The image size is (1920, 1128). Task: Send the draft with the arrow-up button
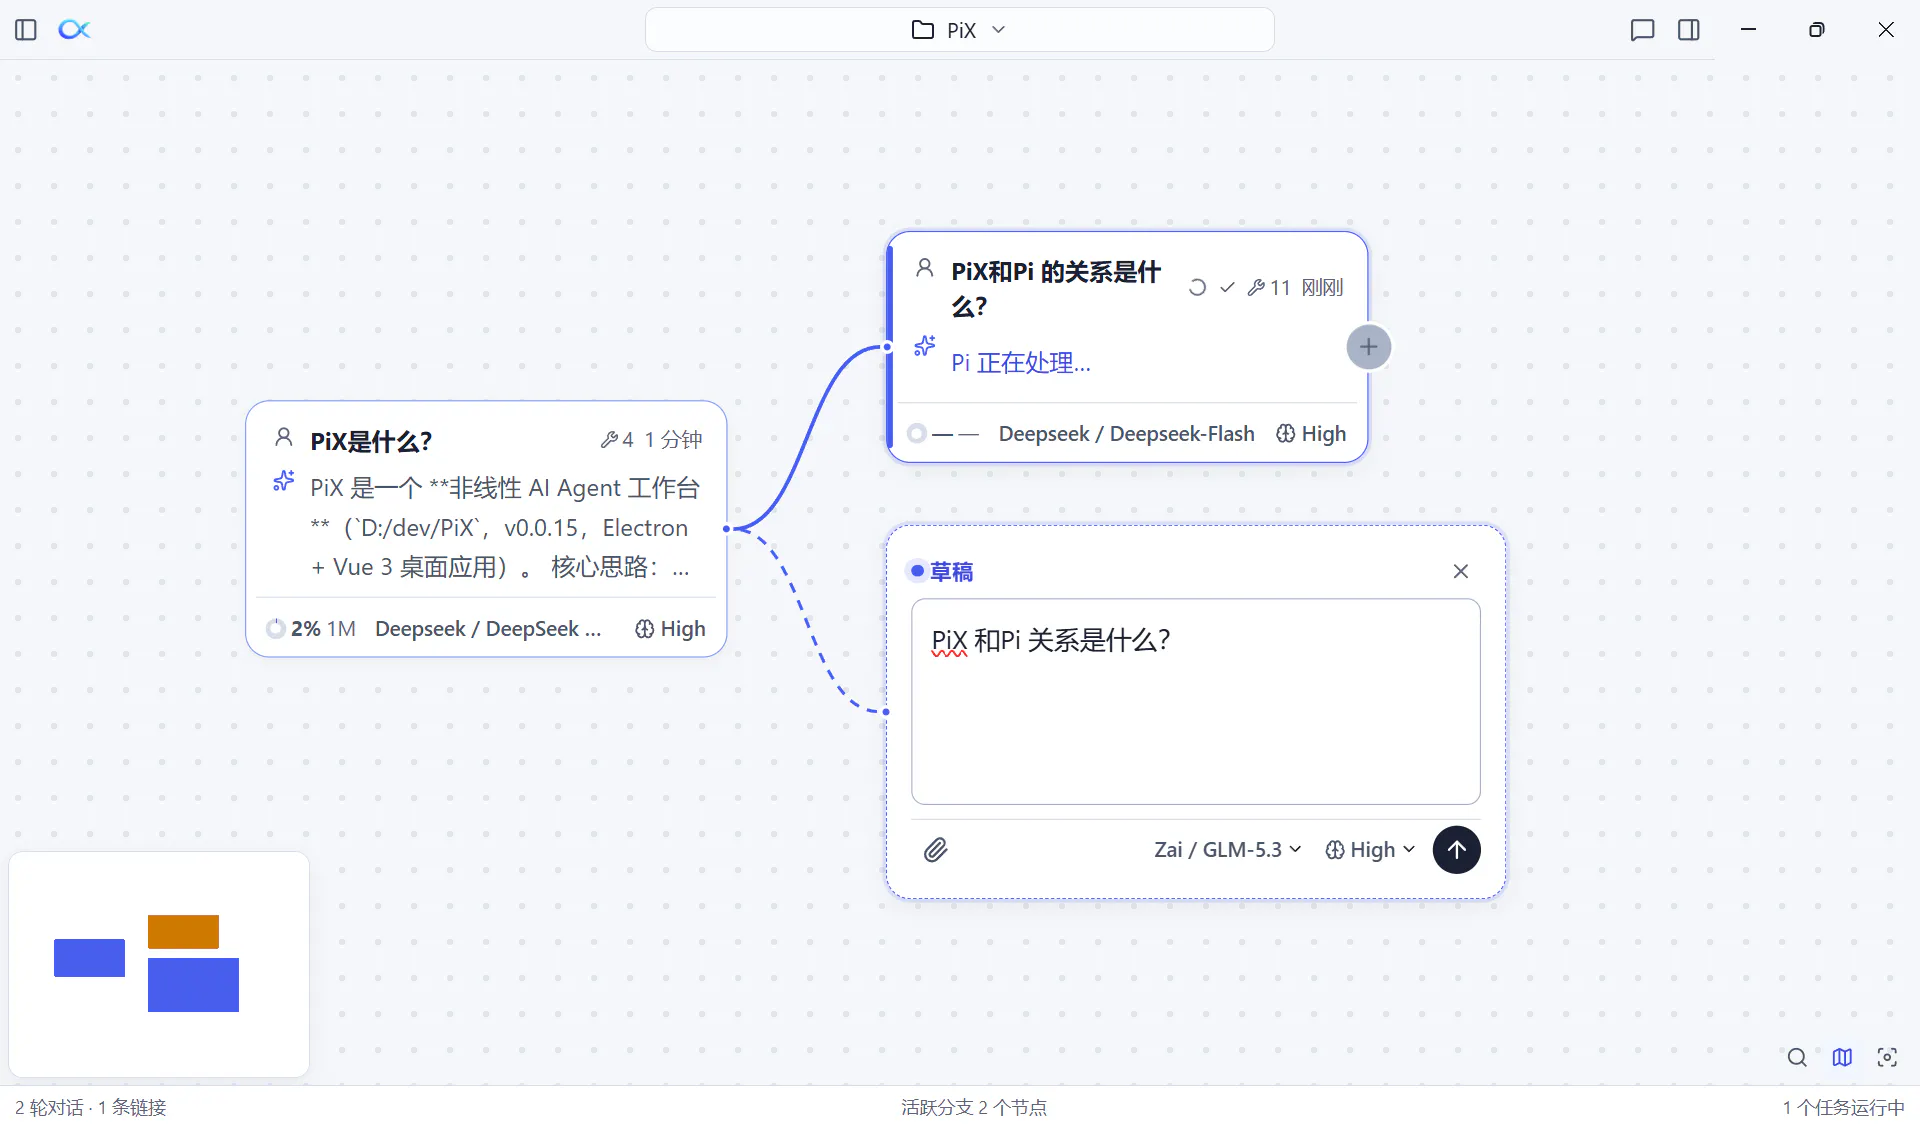(1457, 850)
